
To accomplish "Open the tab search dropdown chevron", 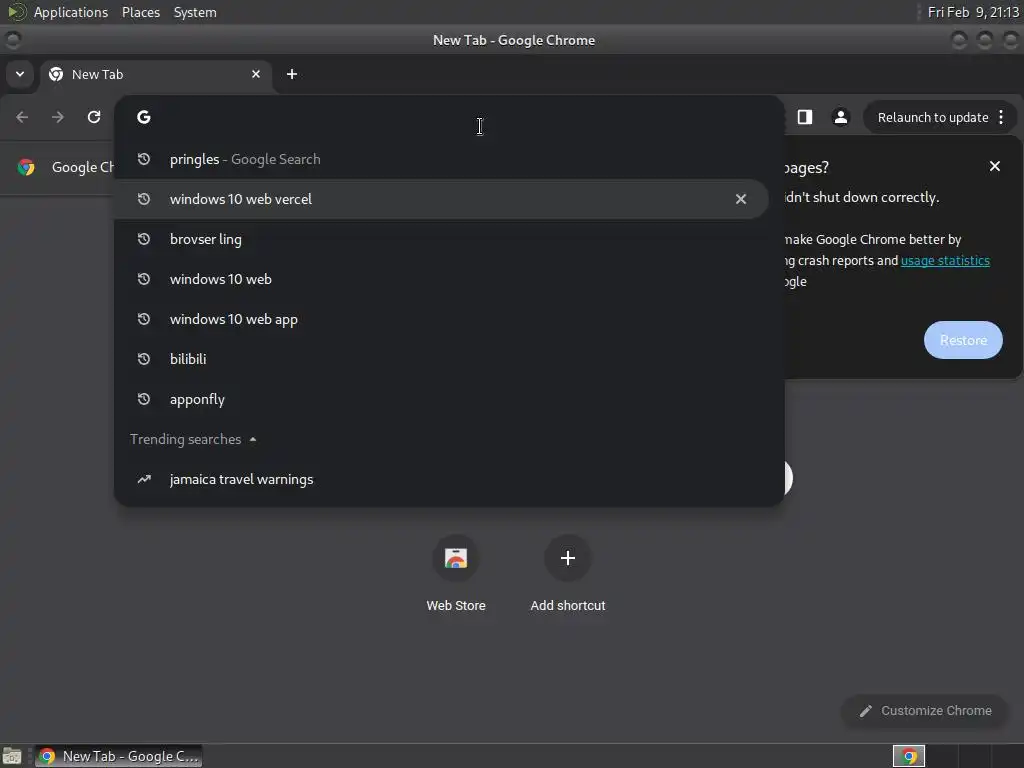I will click(x=20, y=74).
